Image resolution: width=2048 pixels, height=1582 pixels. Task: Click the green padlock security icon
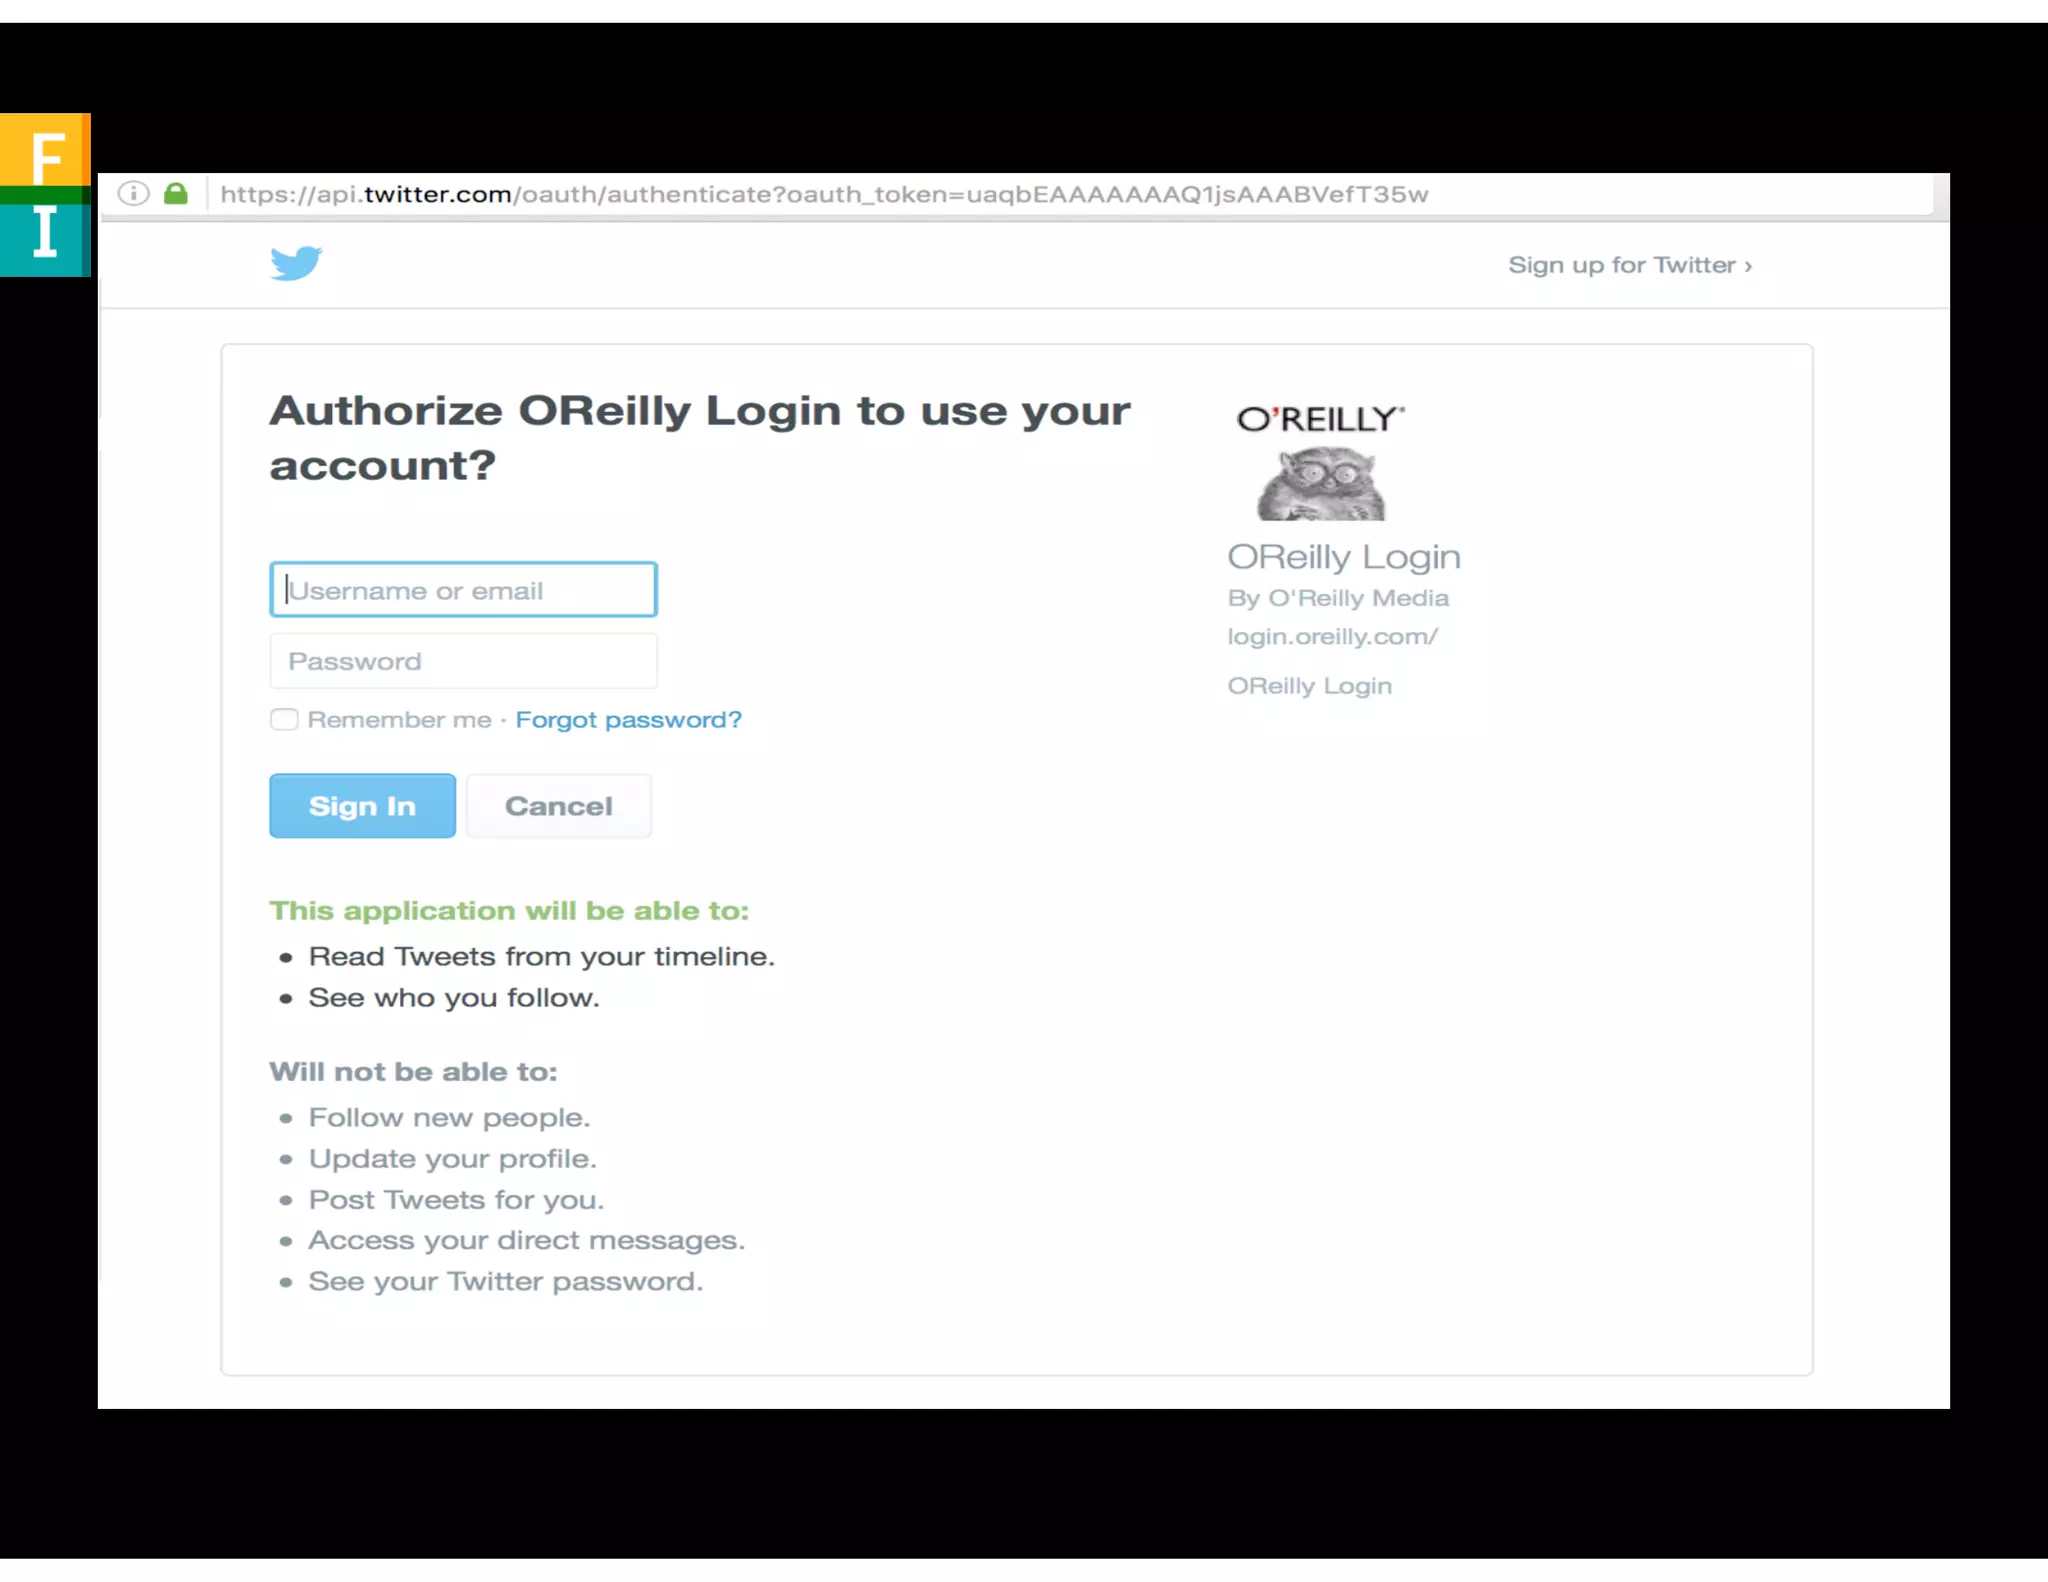(x=176, y=193)
